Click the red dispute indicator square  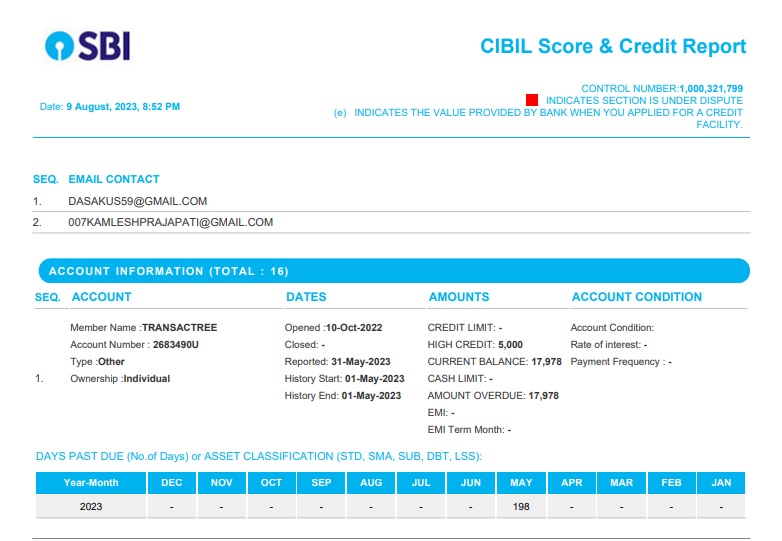532,100
